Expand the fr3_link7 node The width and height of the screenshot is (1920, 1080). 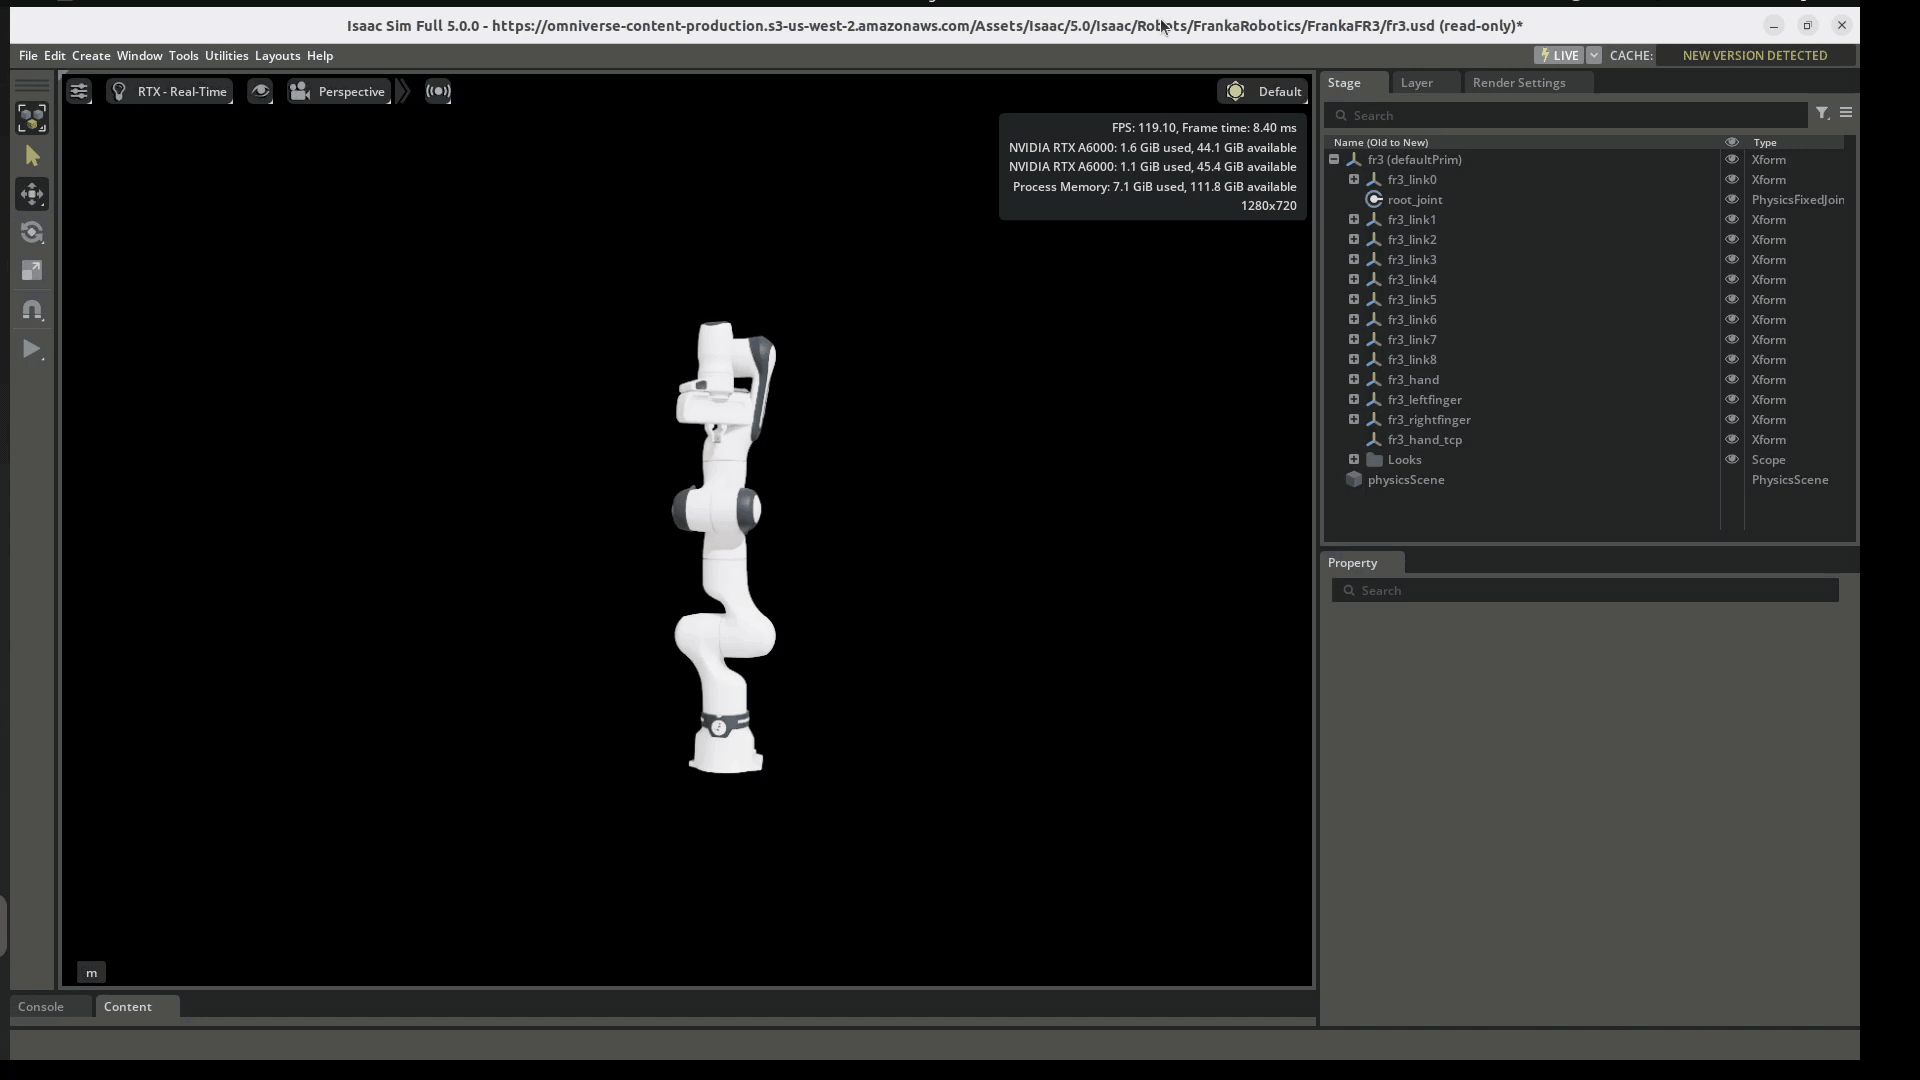1354,339
